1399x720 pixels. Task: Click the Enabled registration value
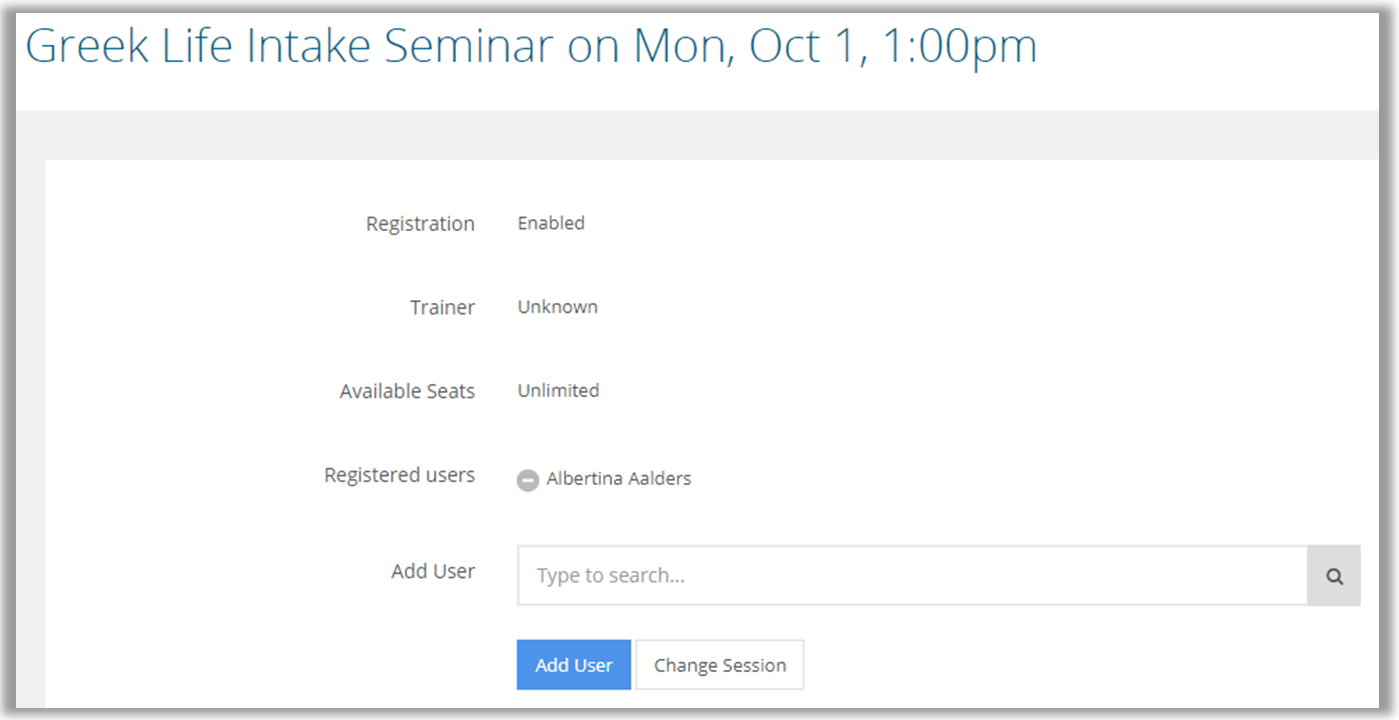coord(551,223)
